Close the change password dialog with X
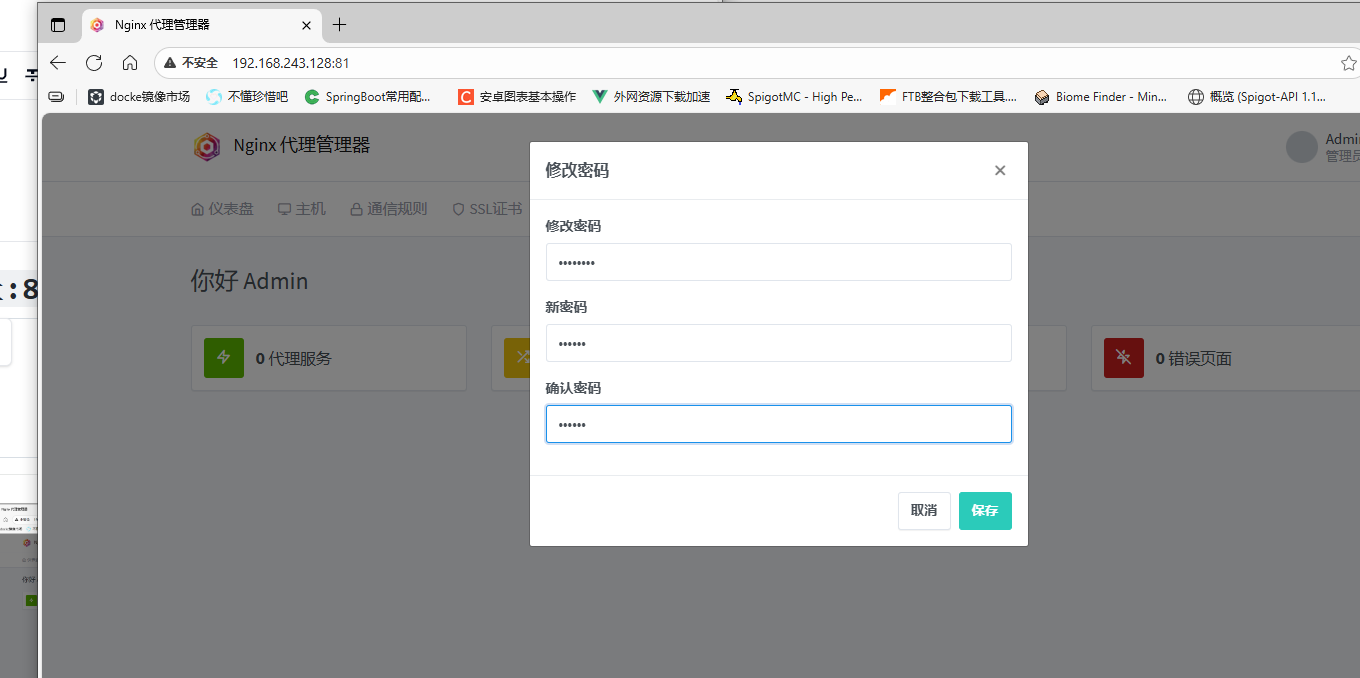 [999, 171]
